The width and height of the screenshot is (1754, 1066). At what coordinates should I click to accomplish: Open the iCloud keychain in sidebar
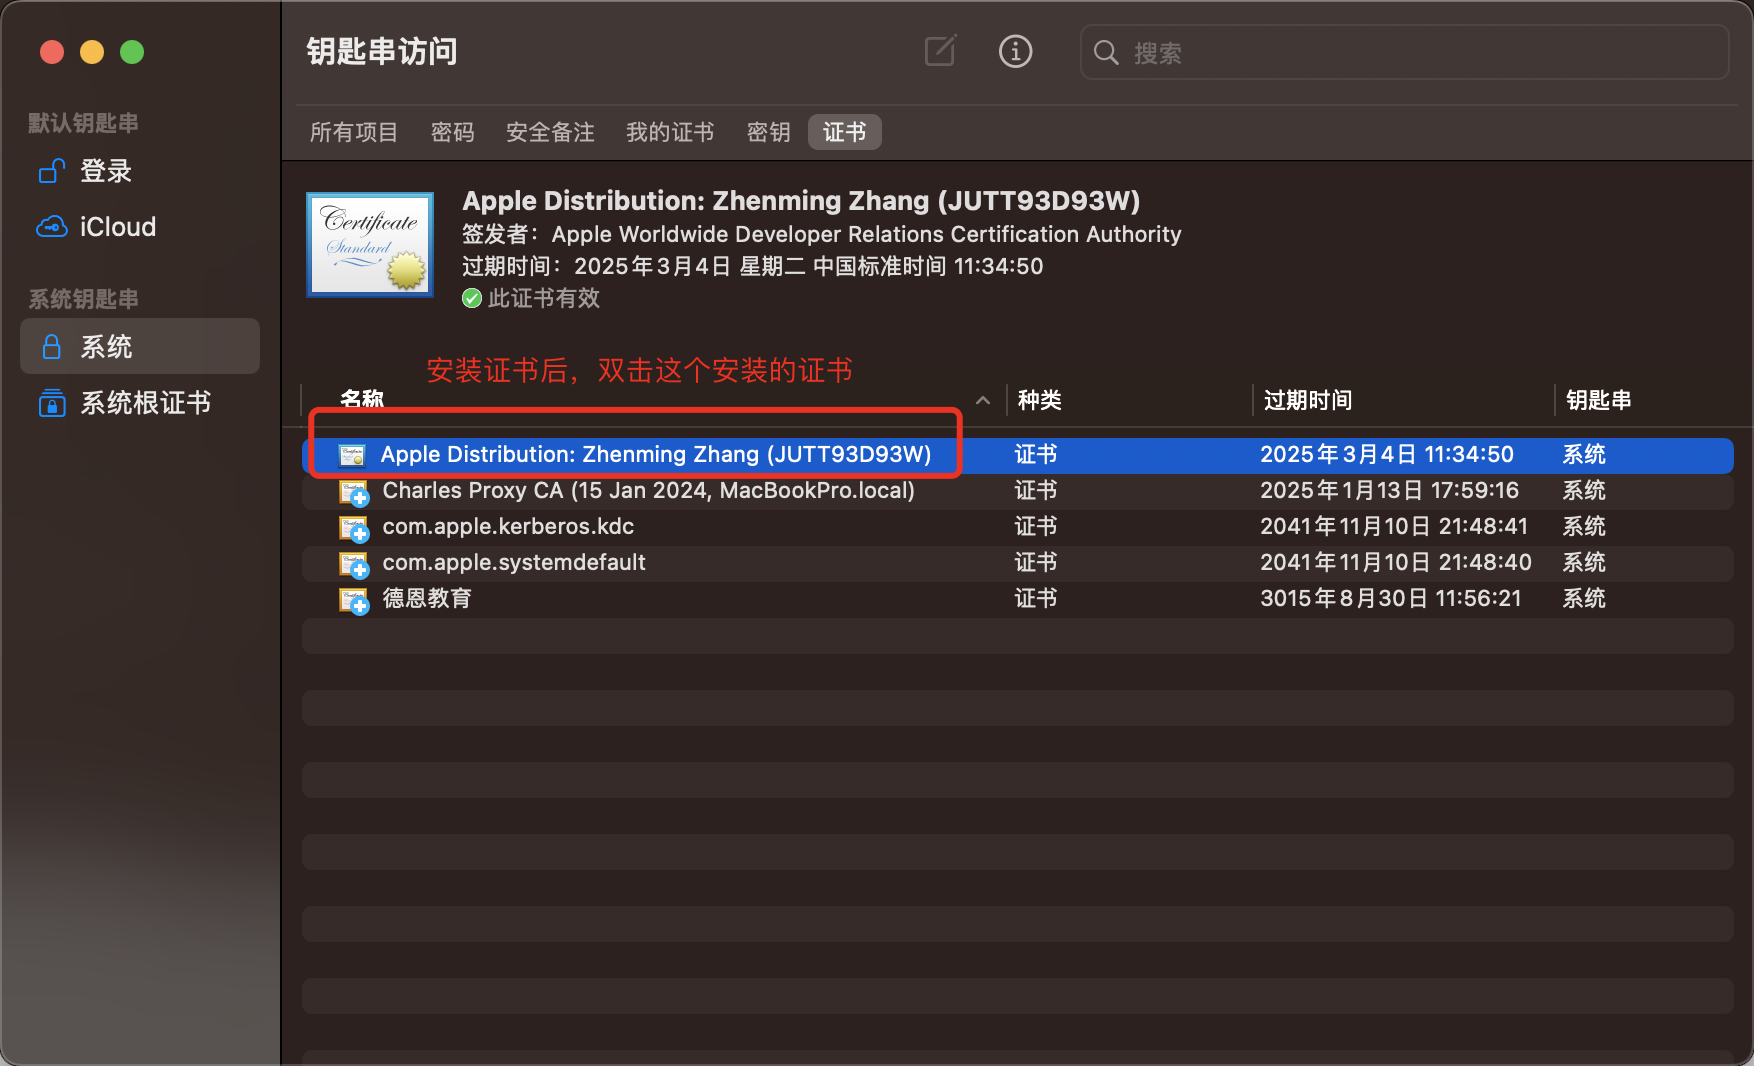[x=140, y=227]
